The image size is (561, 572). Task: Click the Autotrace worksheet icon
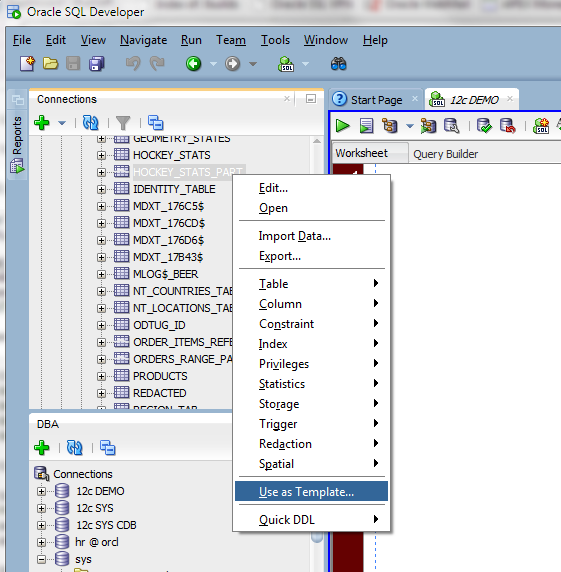[428, 126]
